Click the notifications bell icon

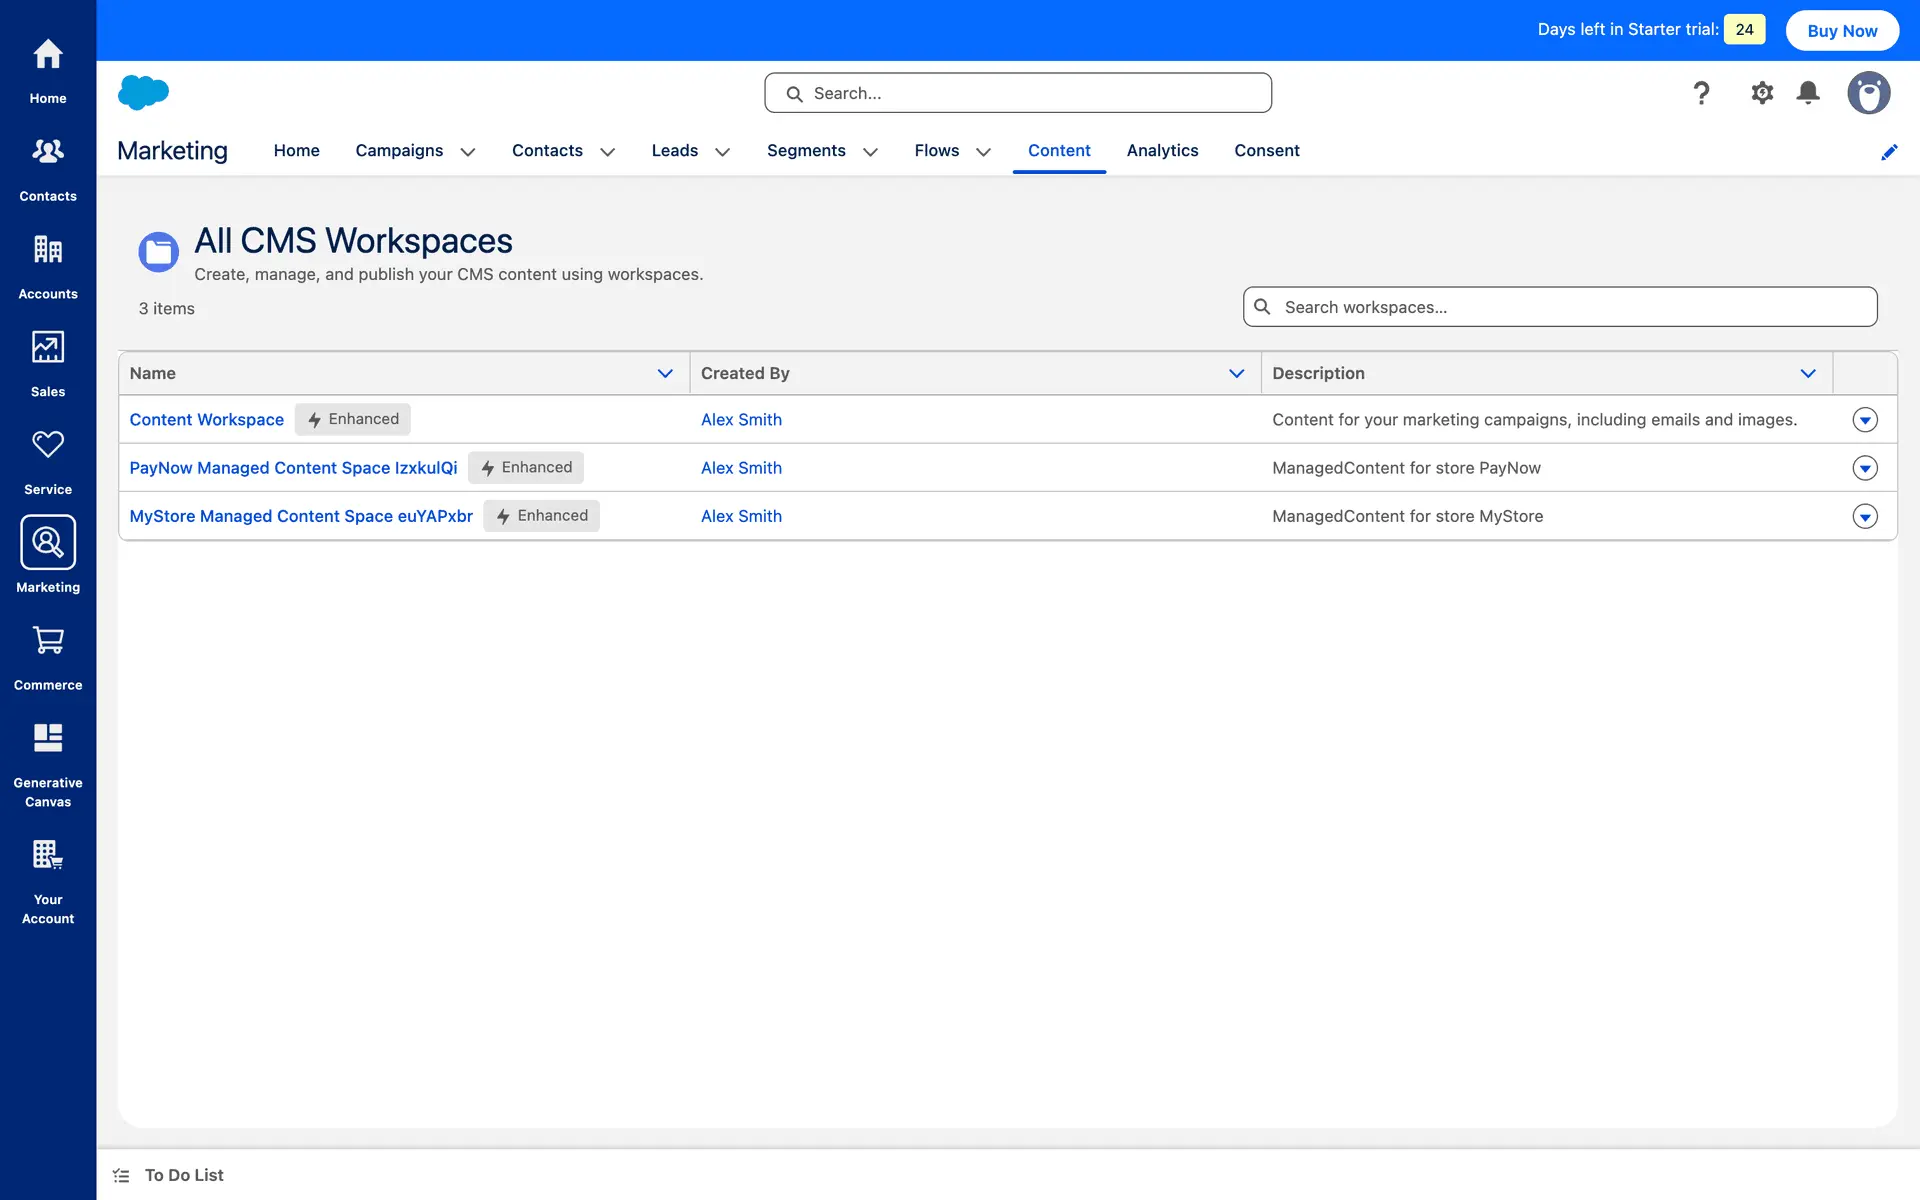coord(1808,93)
